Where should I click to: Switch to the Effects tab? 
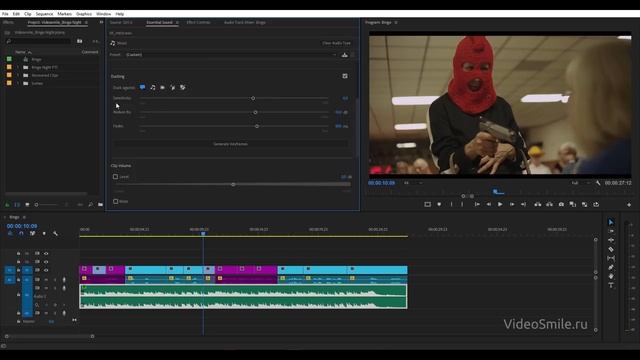(x=8, y=22)
